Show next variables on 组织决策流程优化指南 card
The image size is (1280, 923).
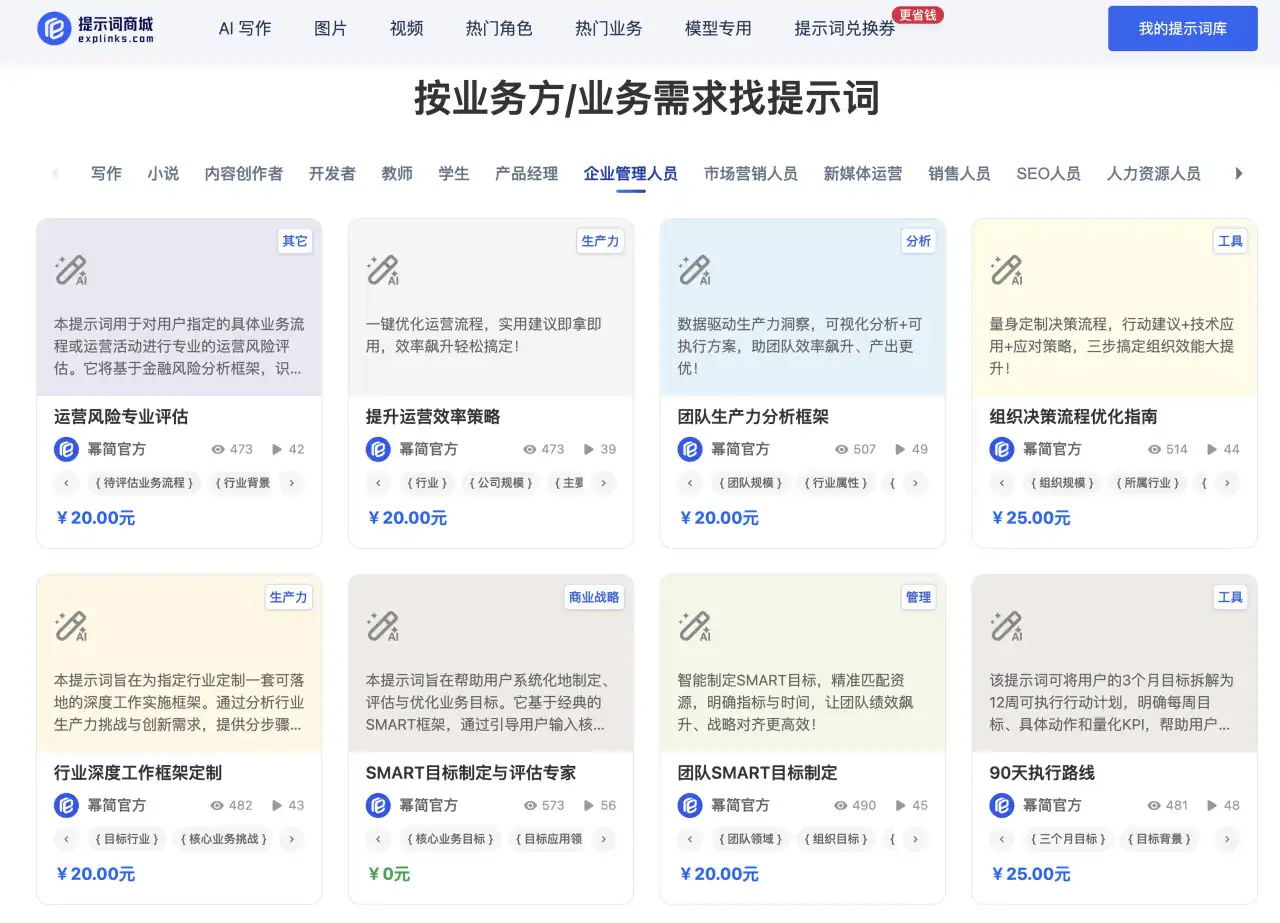click(x=1227, y=483)
